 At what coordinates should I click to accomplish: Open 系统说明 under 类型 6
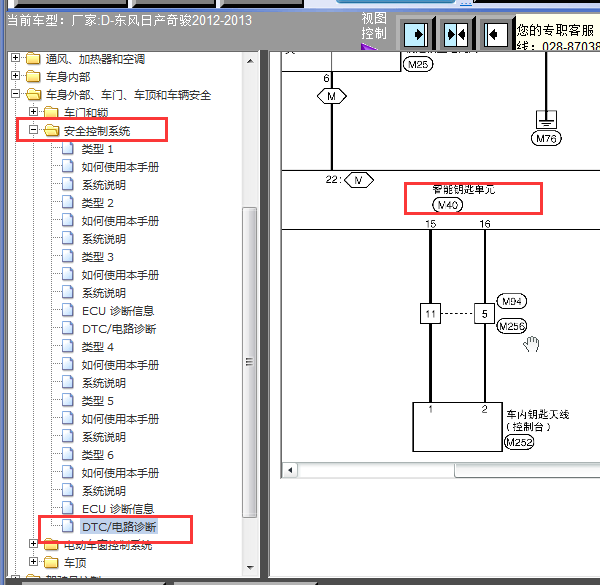104,490
